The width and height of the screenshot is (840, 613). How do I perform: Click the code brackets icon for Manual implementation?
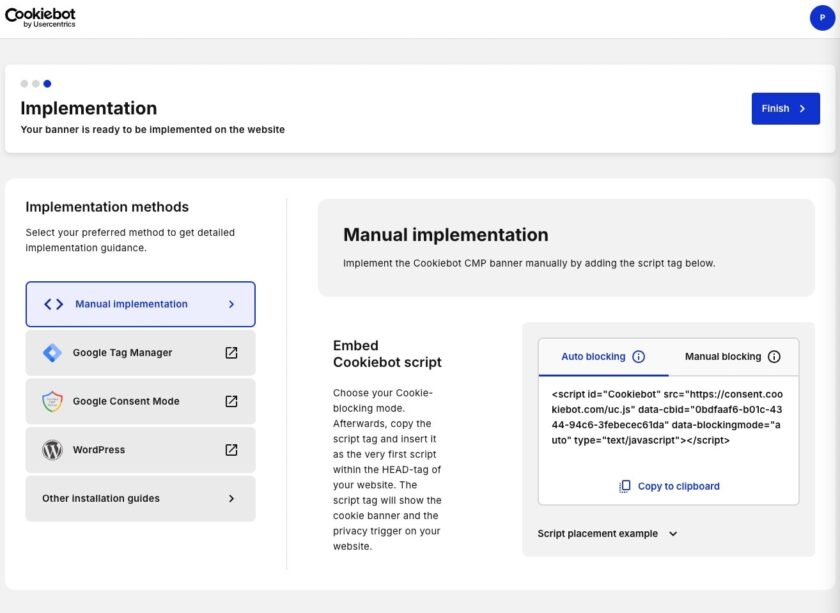coord(54,304)
